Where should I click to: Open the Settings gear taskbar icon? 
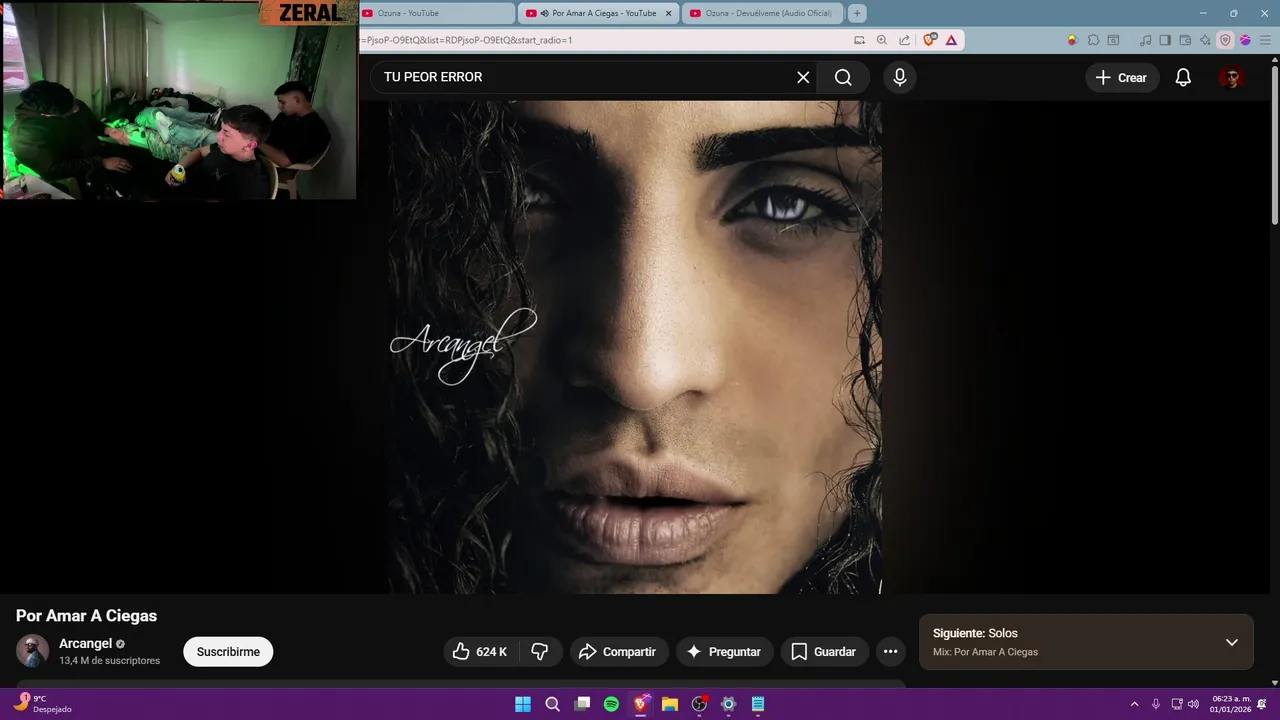coord(728,704)
